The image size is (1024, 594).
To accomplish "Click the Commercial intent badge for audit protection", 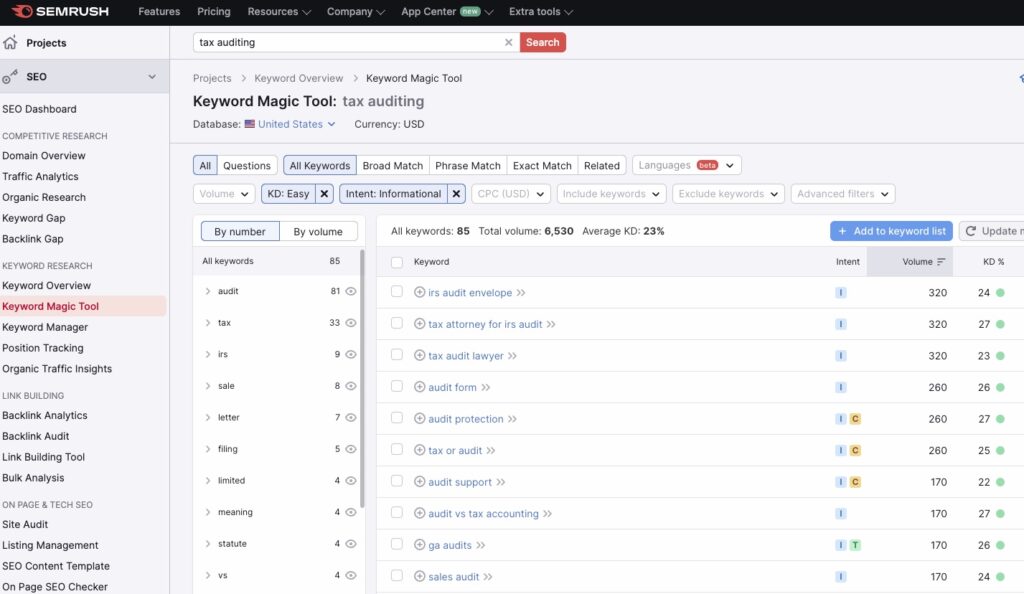I will point(855,418).
